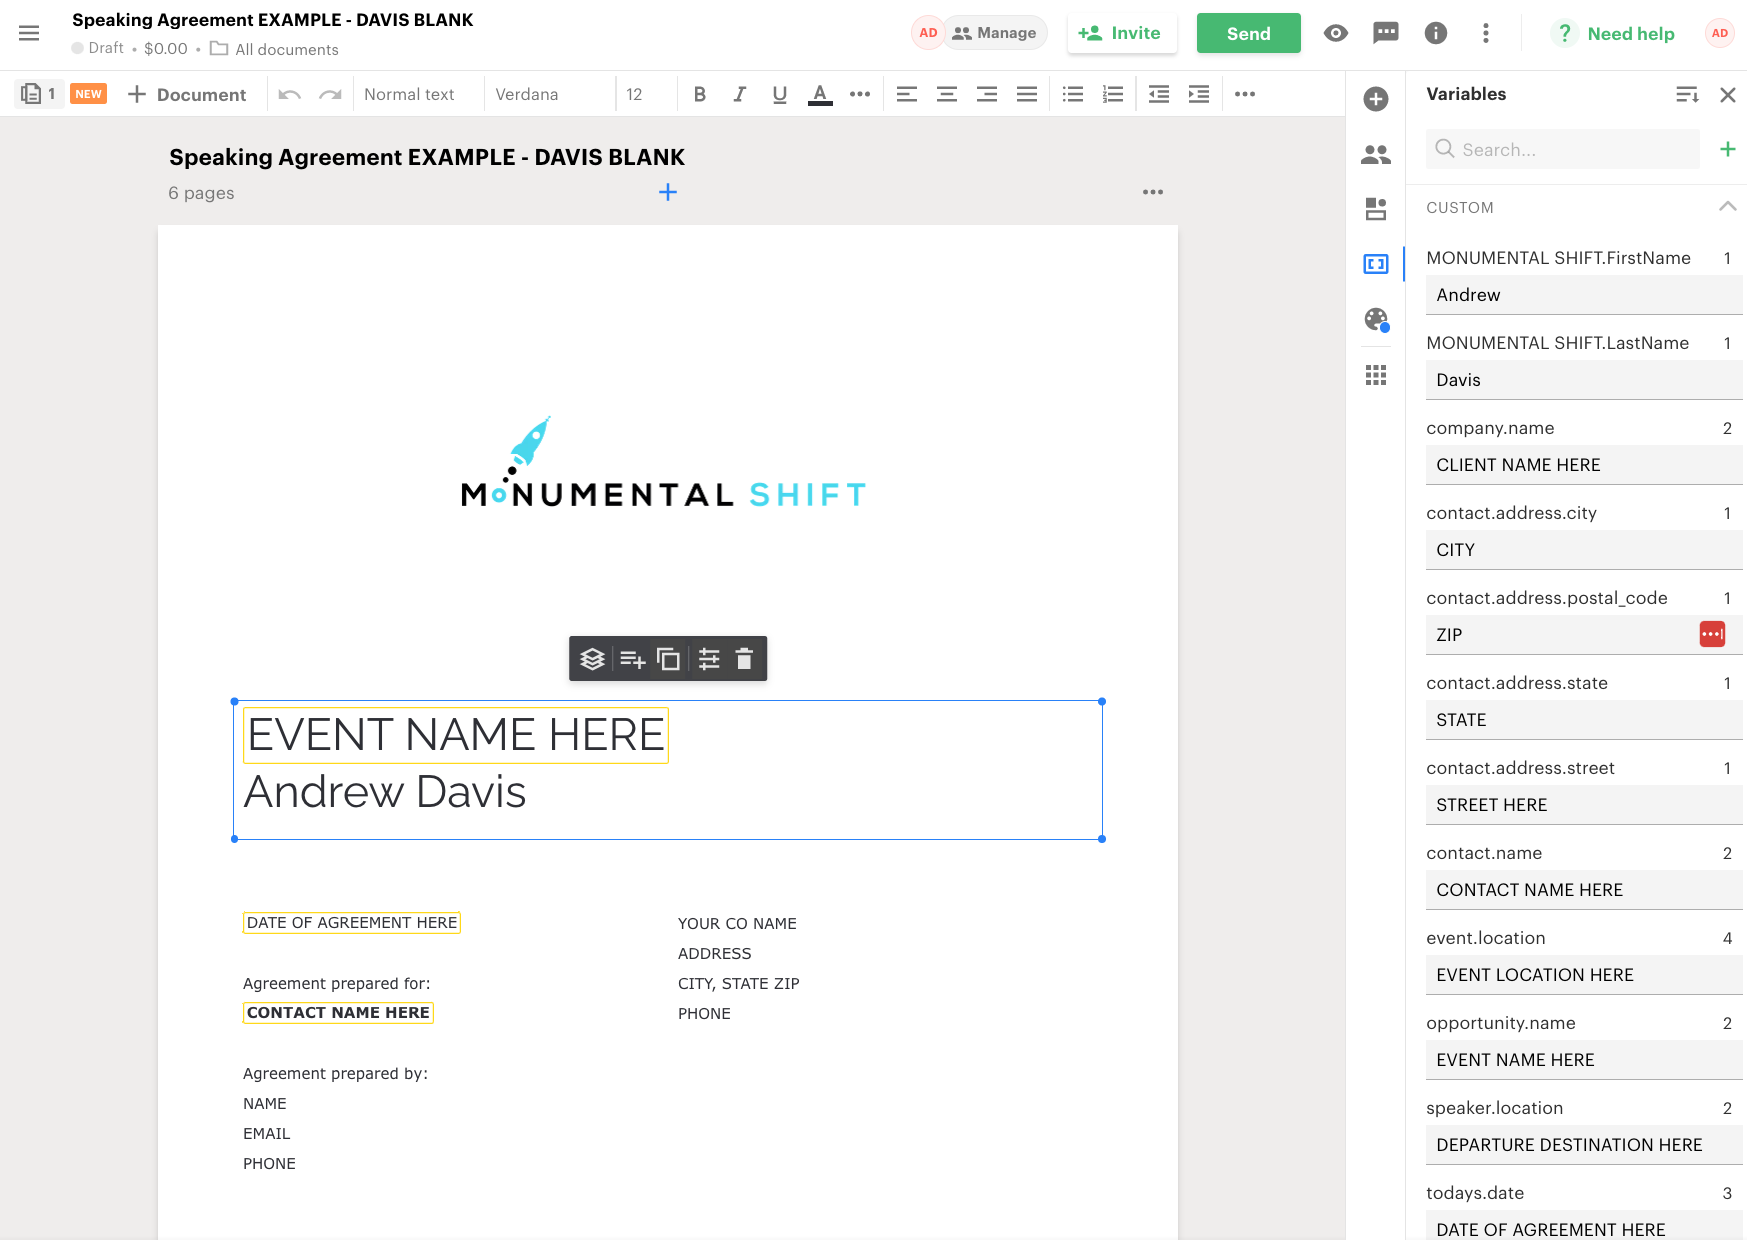Open block layers icon in floating toolbar
1747x1240 pixels.
click(x=593, y=659)
